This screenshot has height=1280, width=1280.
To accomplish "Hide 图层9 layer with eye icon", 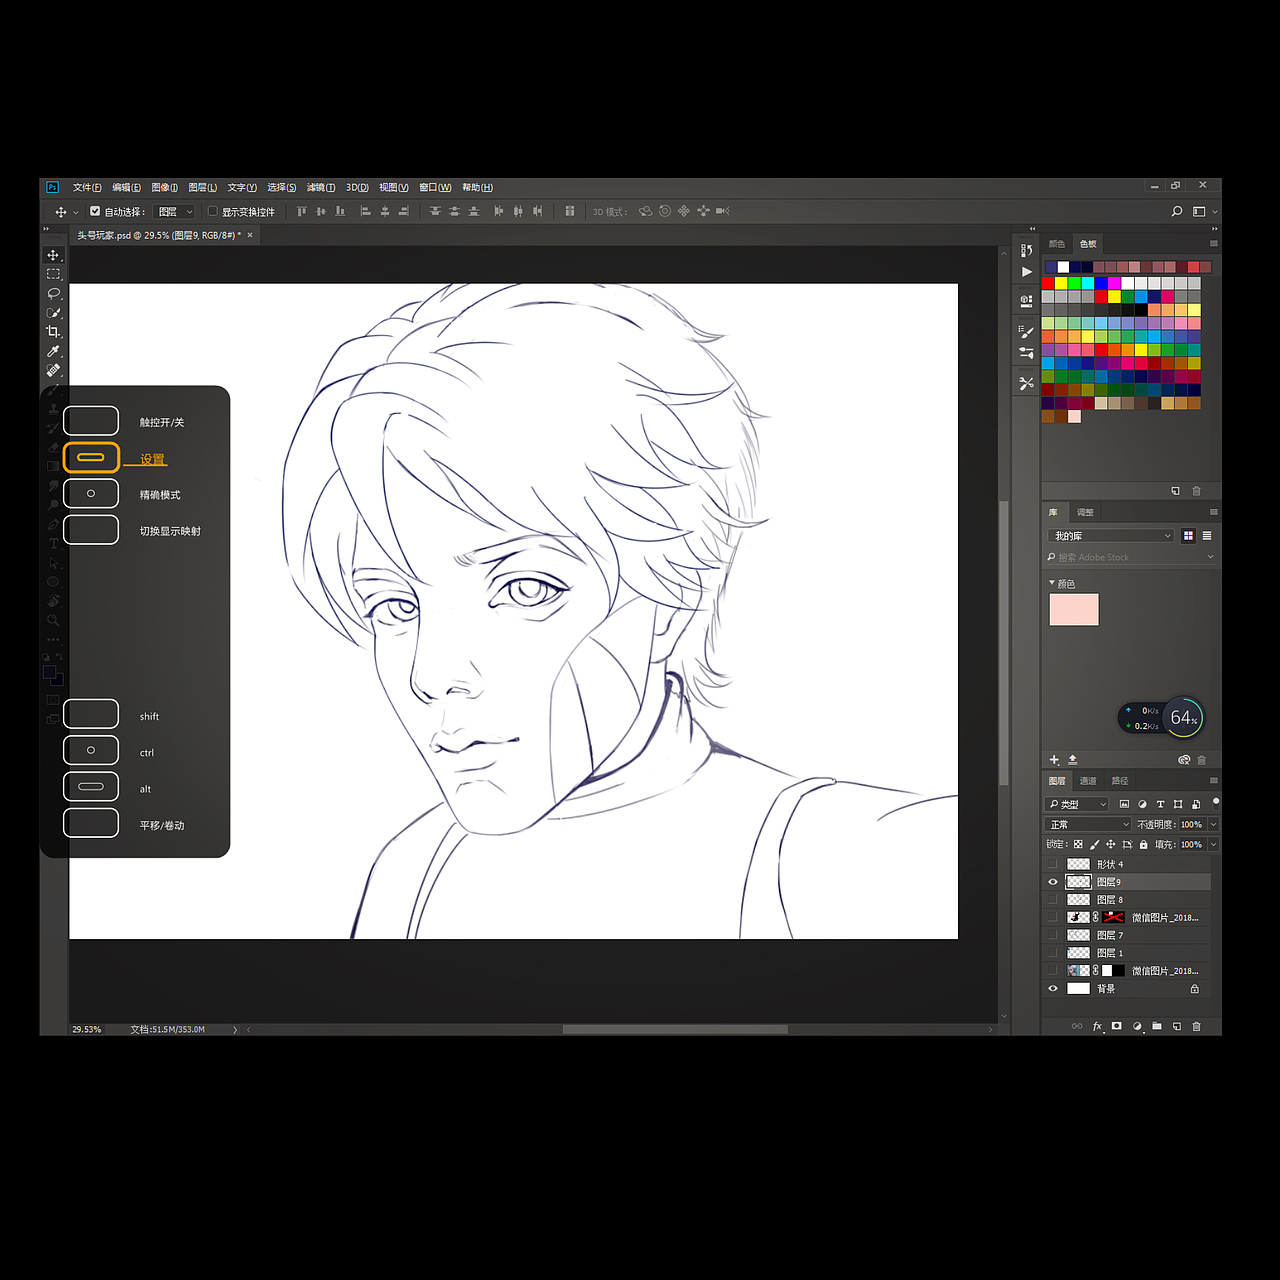I will pyautogui.click(x=1053, y=882).
